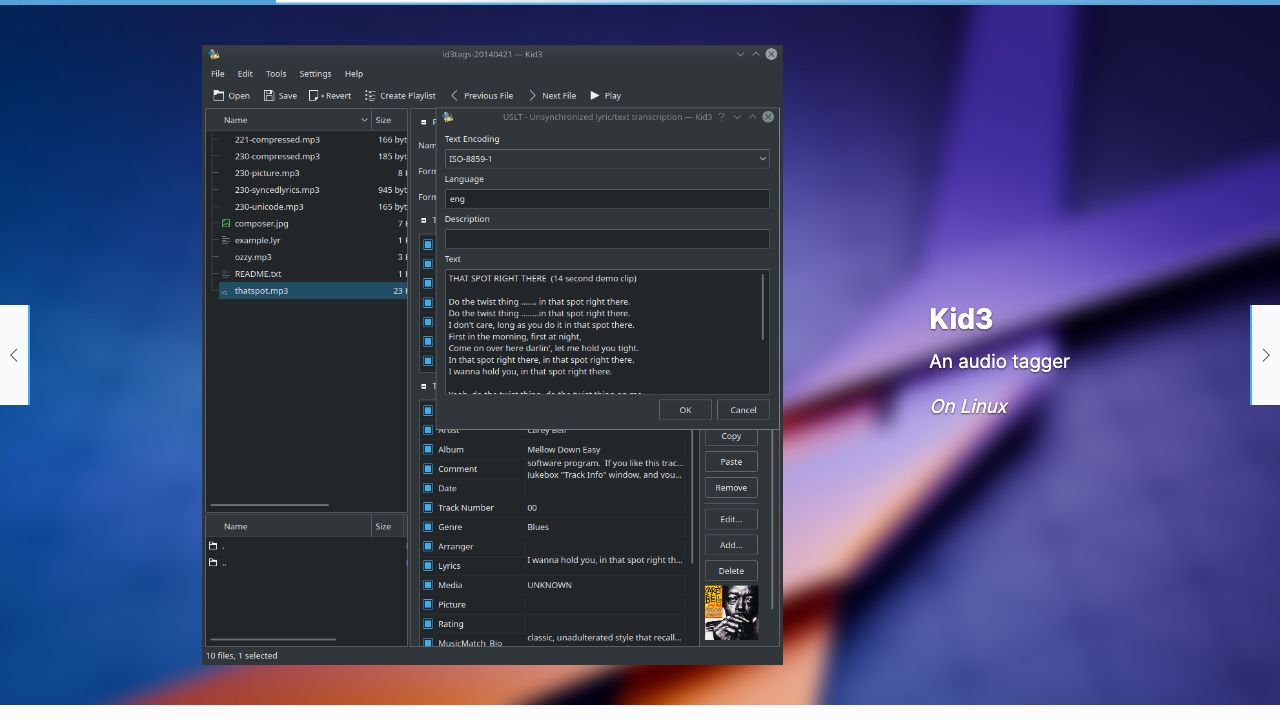The width and height of the screenshot is (1280, 720).
Task: Show the previous slide with left arrow
Action: (x=14, y=355)
